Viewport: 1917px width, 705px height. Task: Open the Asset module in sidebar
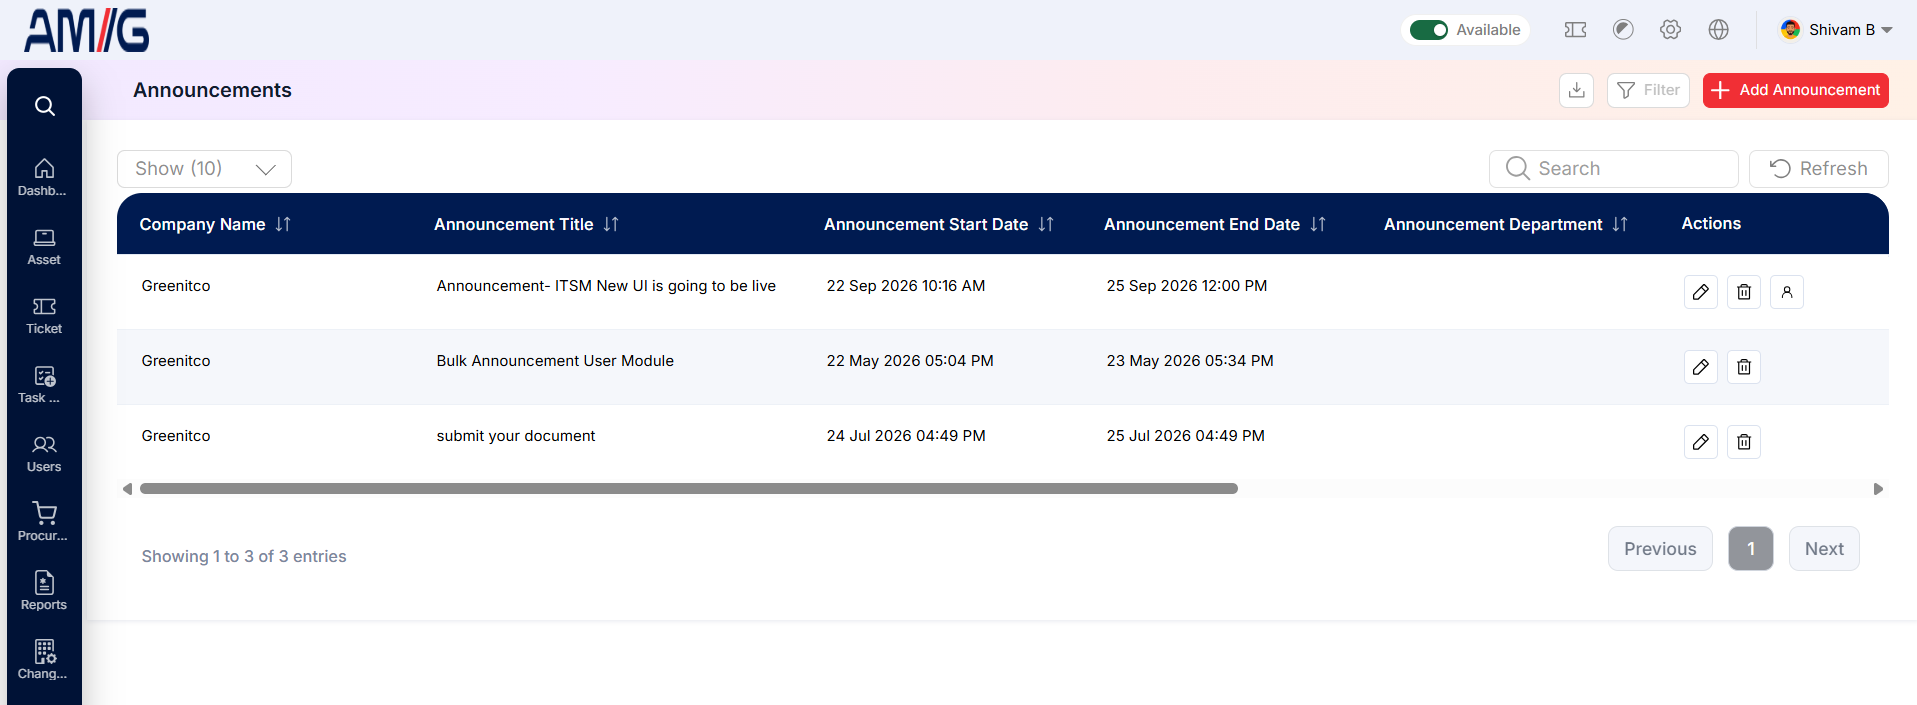point(44,246)
